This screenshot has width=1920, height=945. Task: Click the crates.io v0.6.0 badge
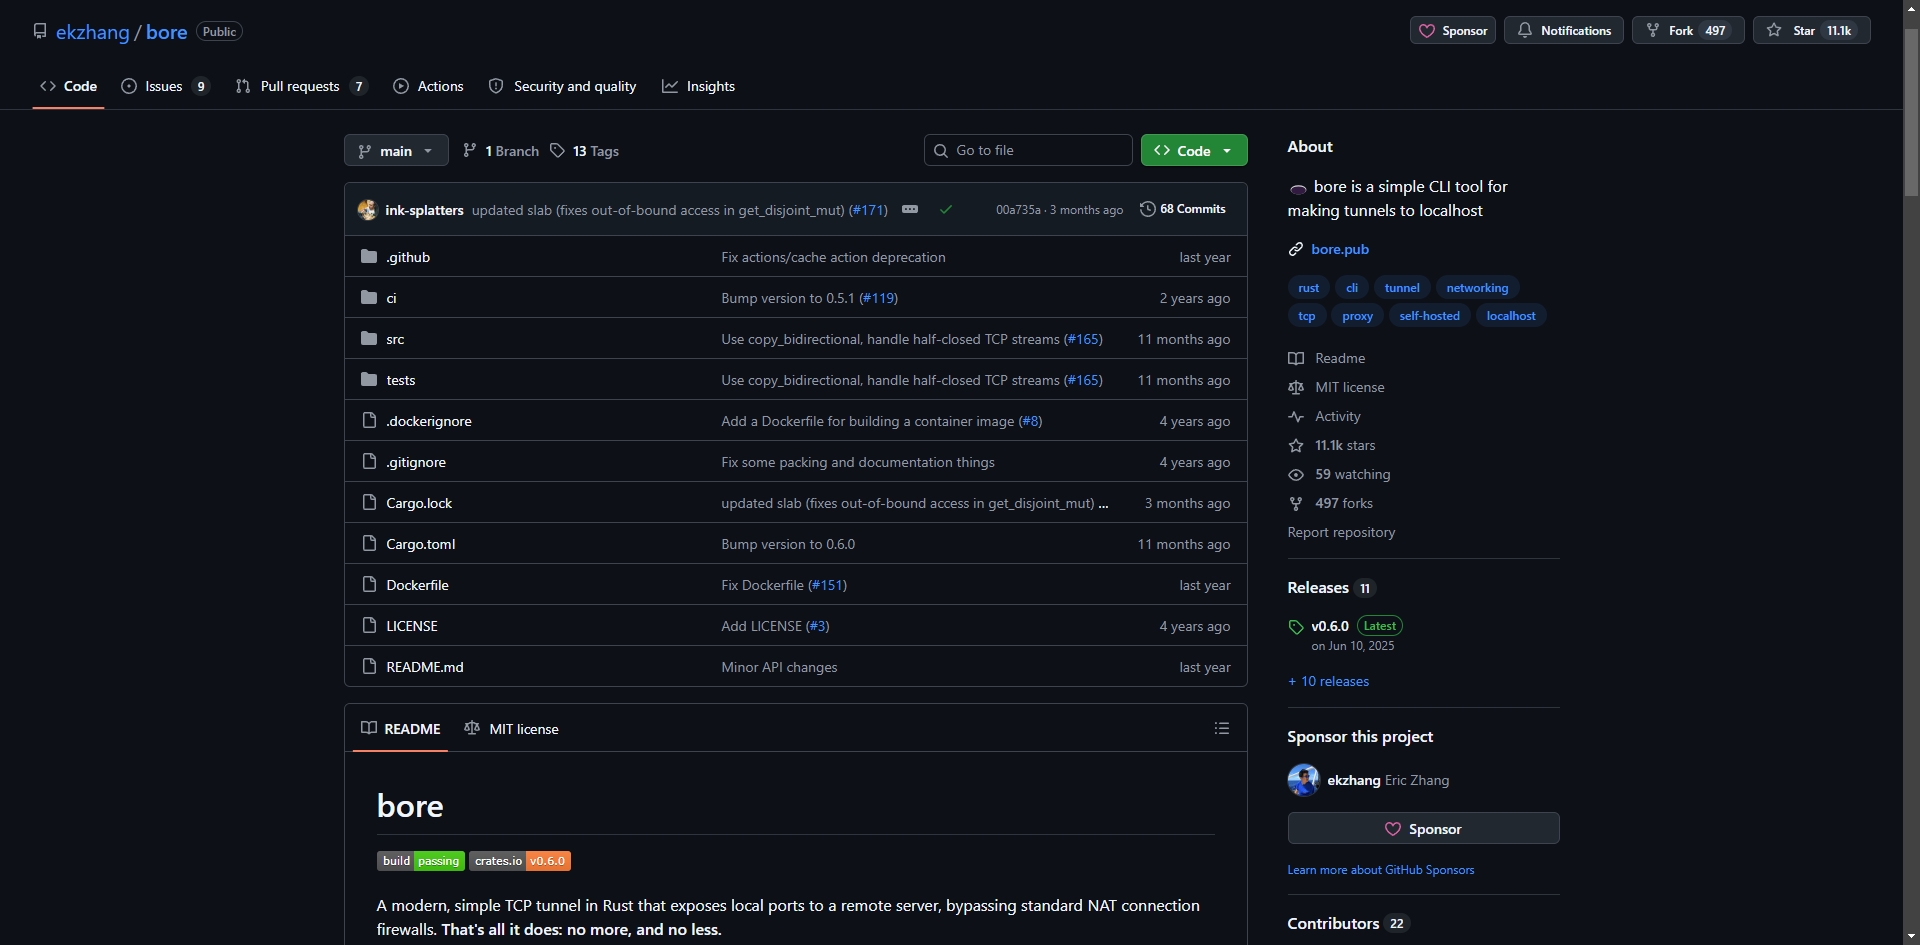pos(520,861)
